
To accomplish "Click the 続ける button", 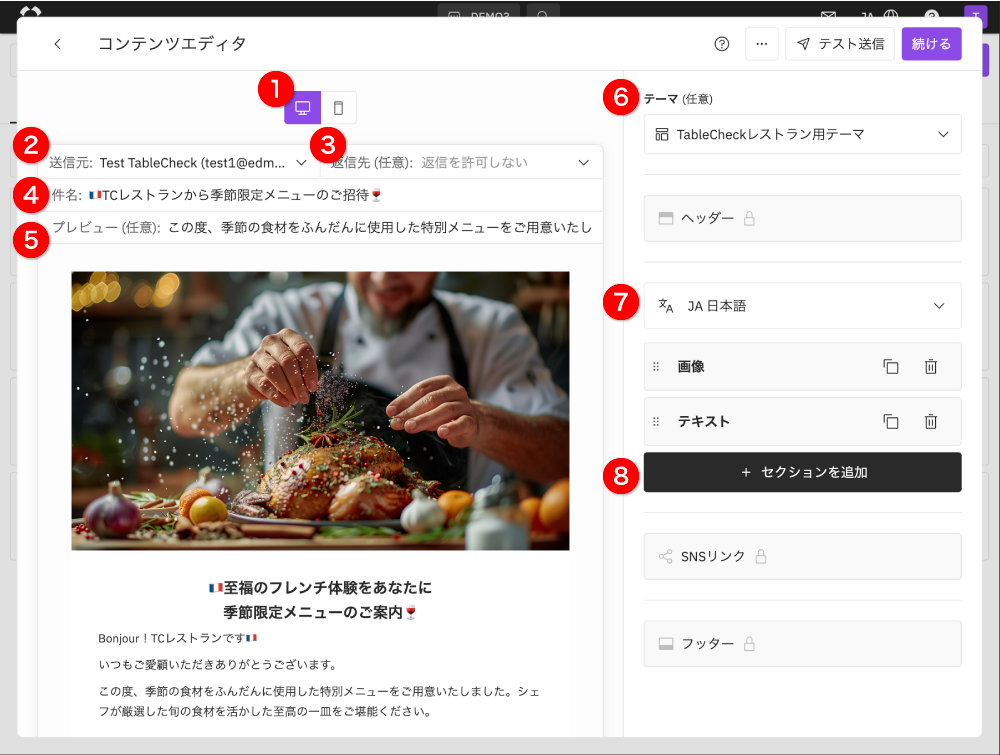I will pyautogui.click(x=931, y=44).
